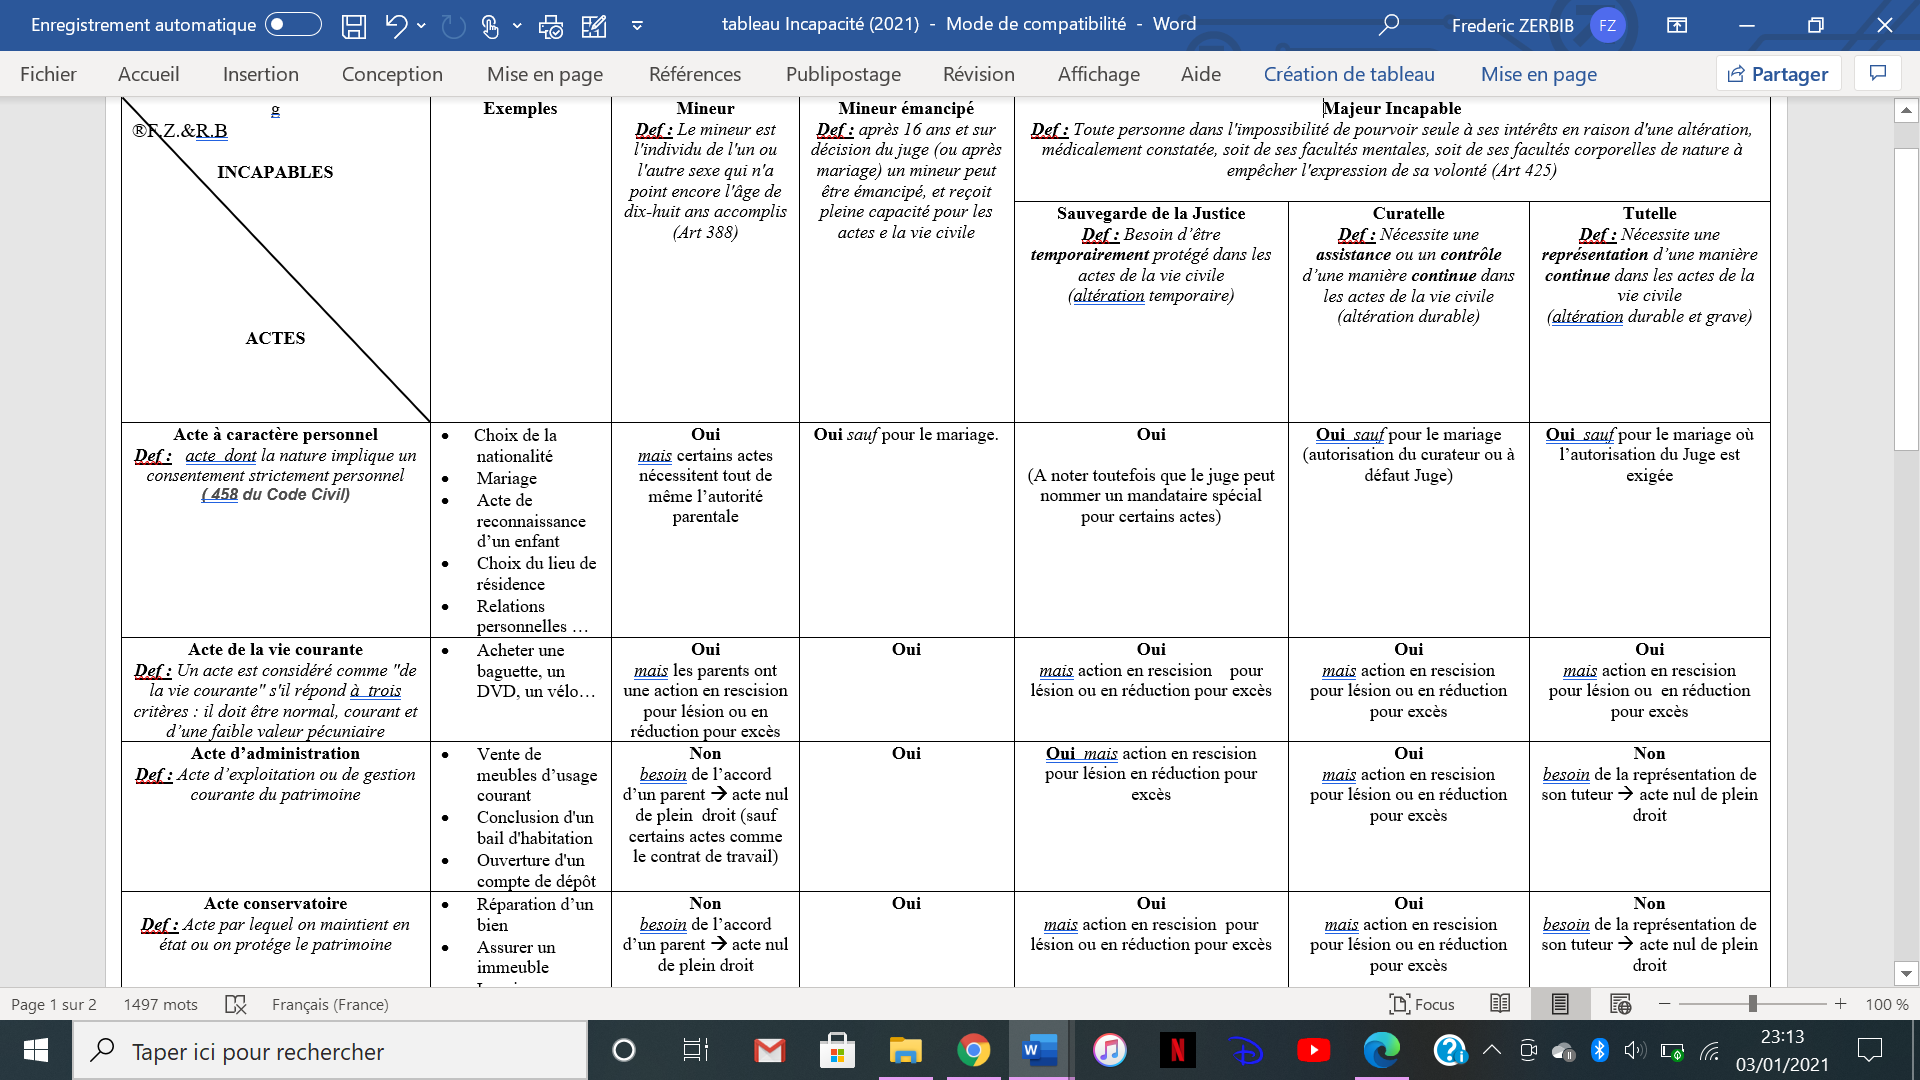Open the Conception tab

coord(392,74)
